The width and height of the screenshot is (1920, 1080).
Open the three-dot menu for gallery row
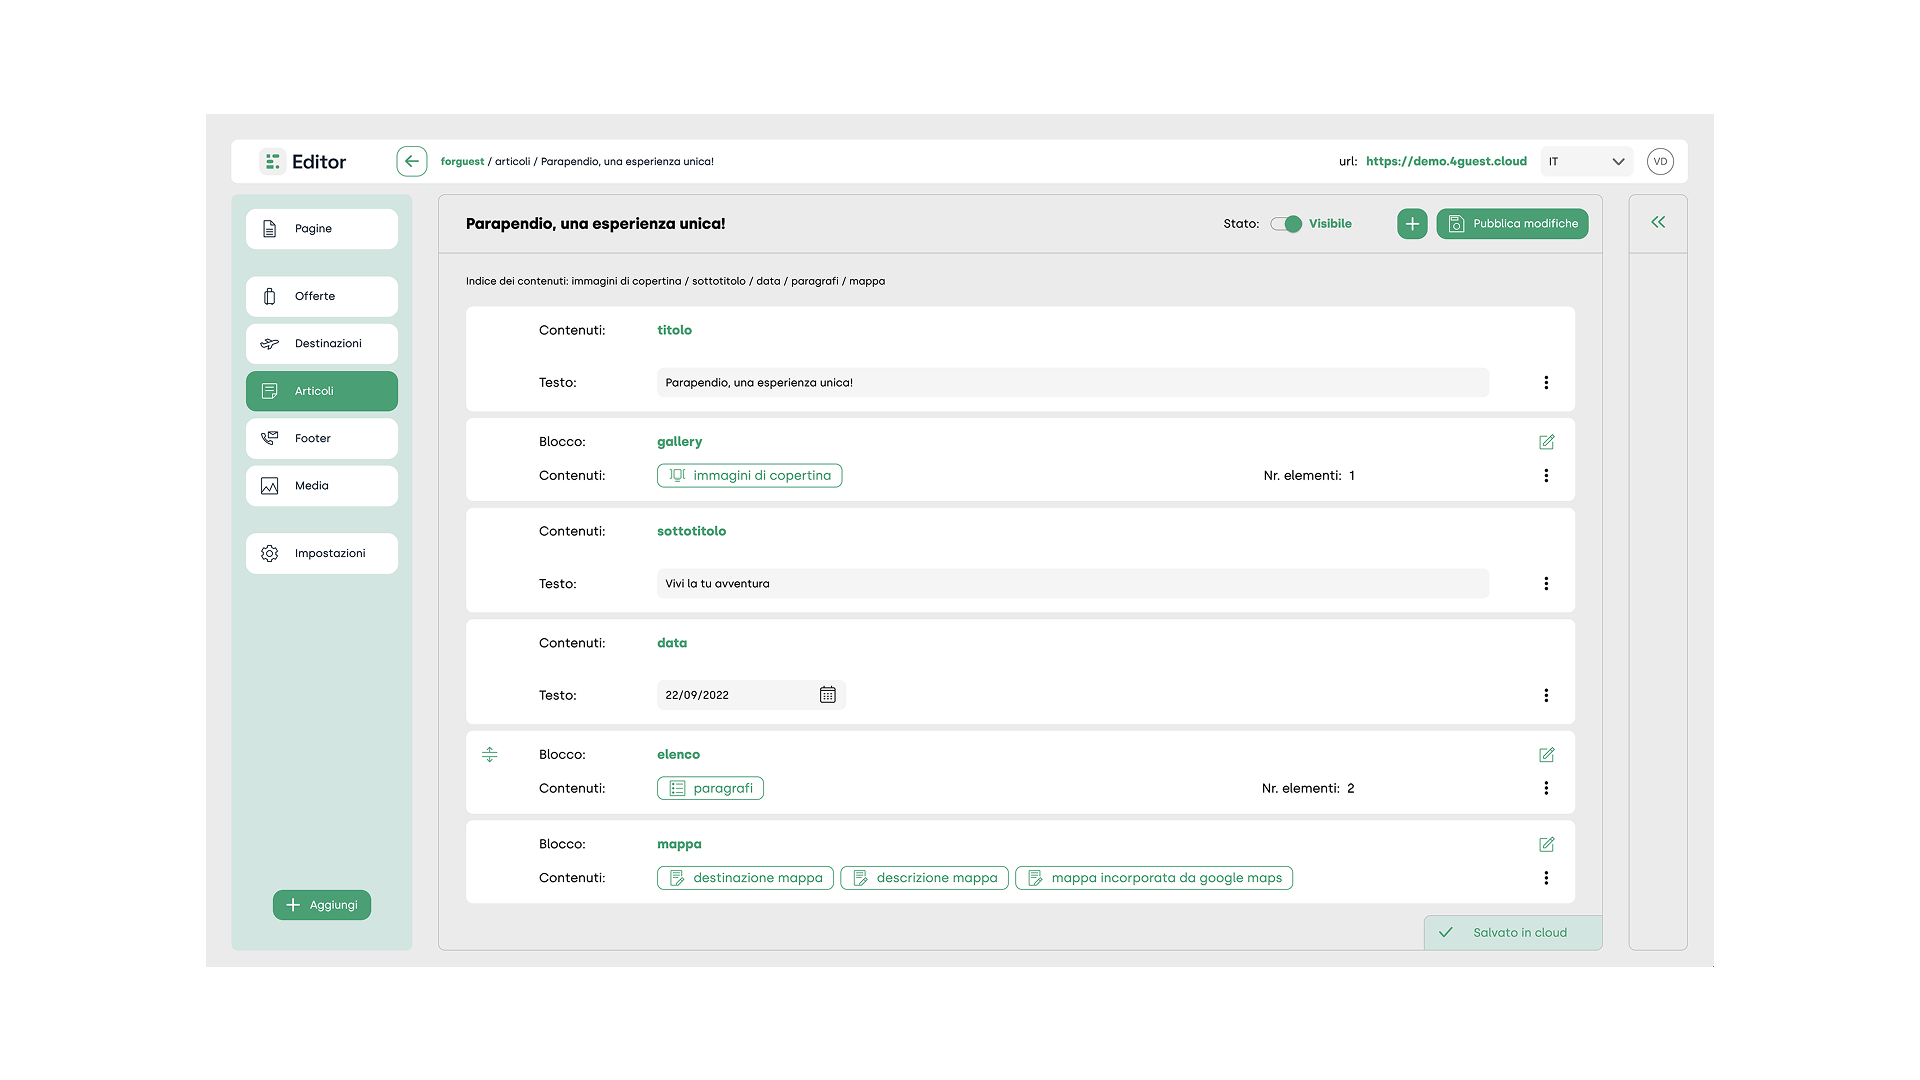click(x=1546, y=476)
